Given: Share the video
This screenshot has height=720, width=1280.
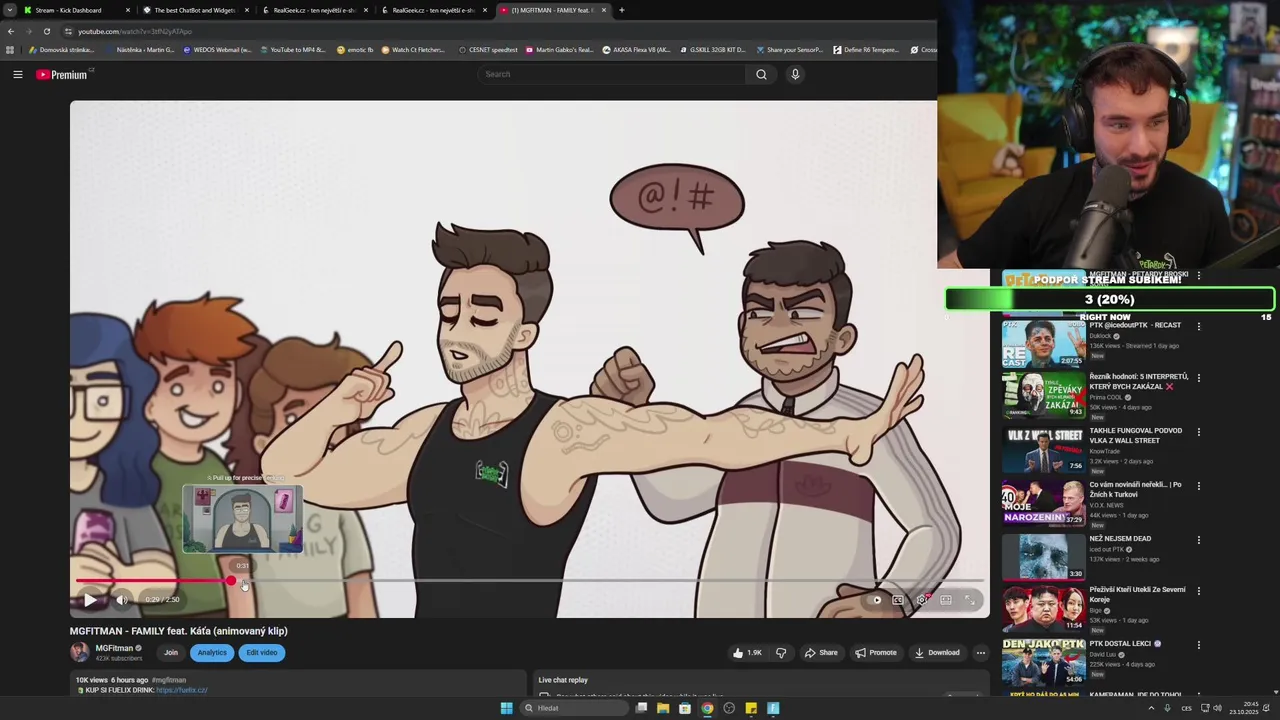Looking at the screenshot, I should point(821,653).
